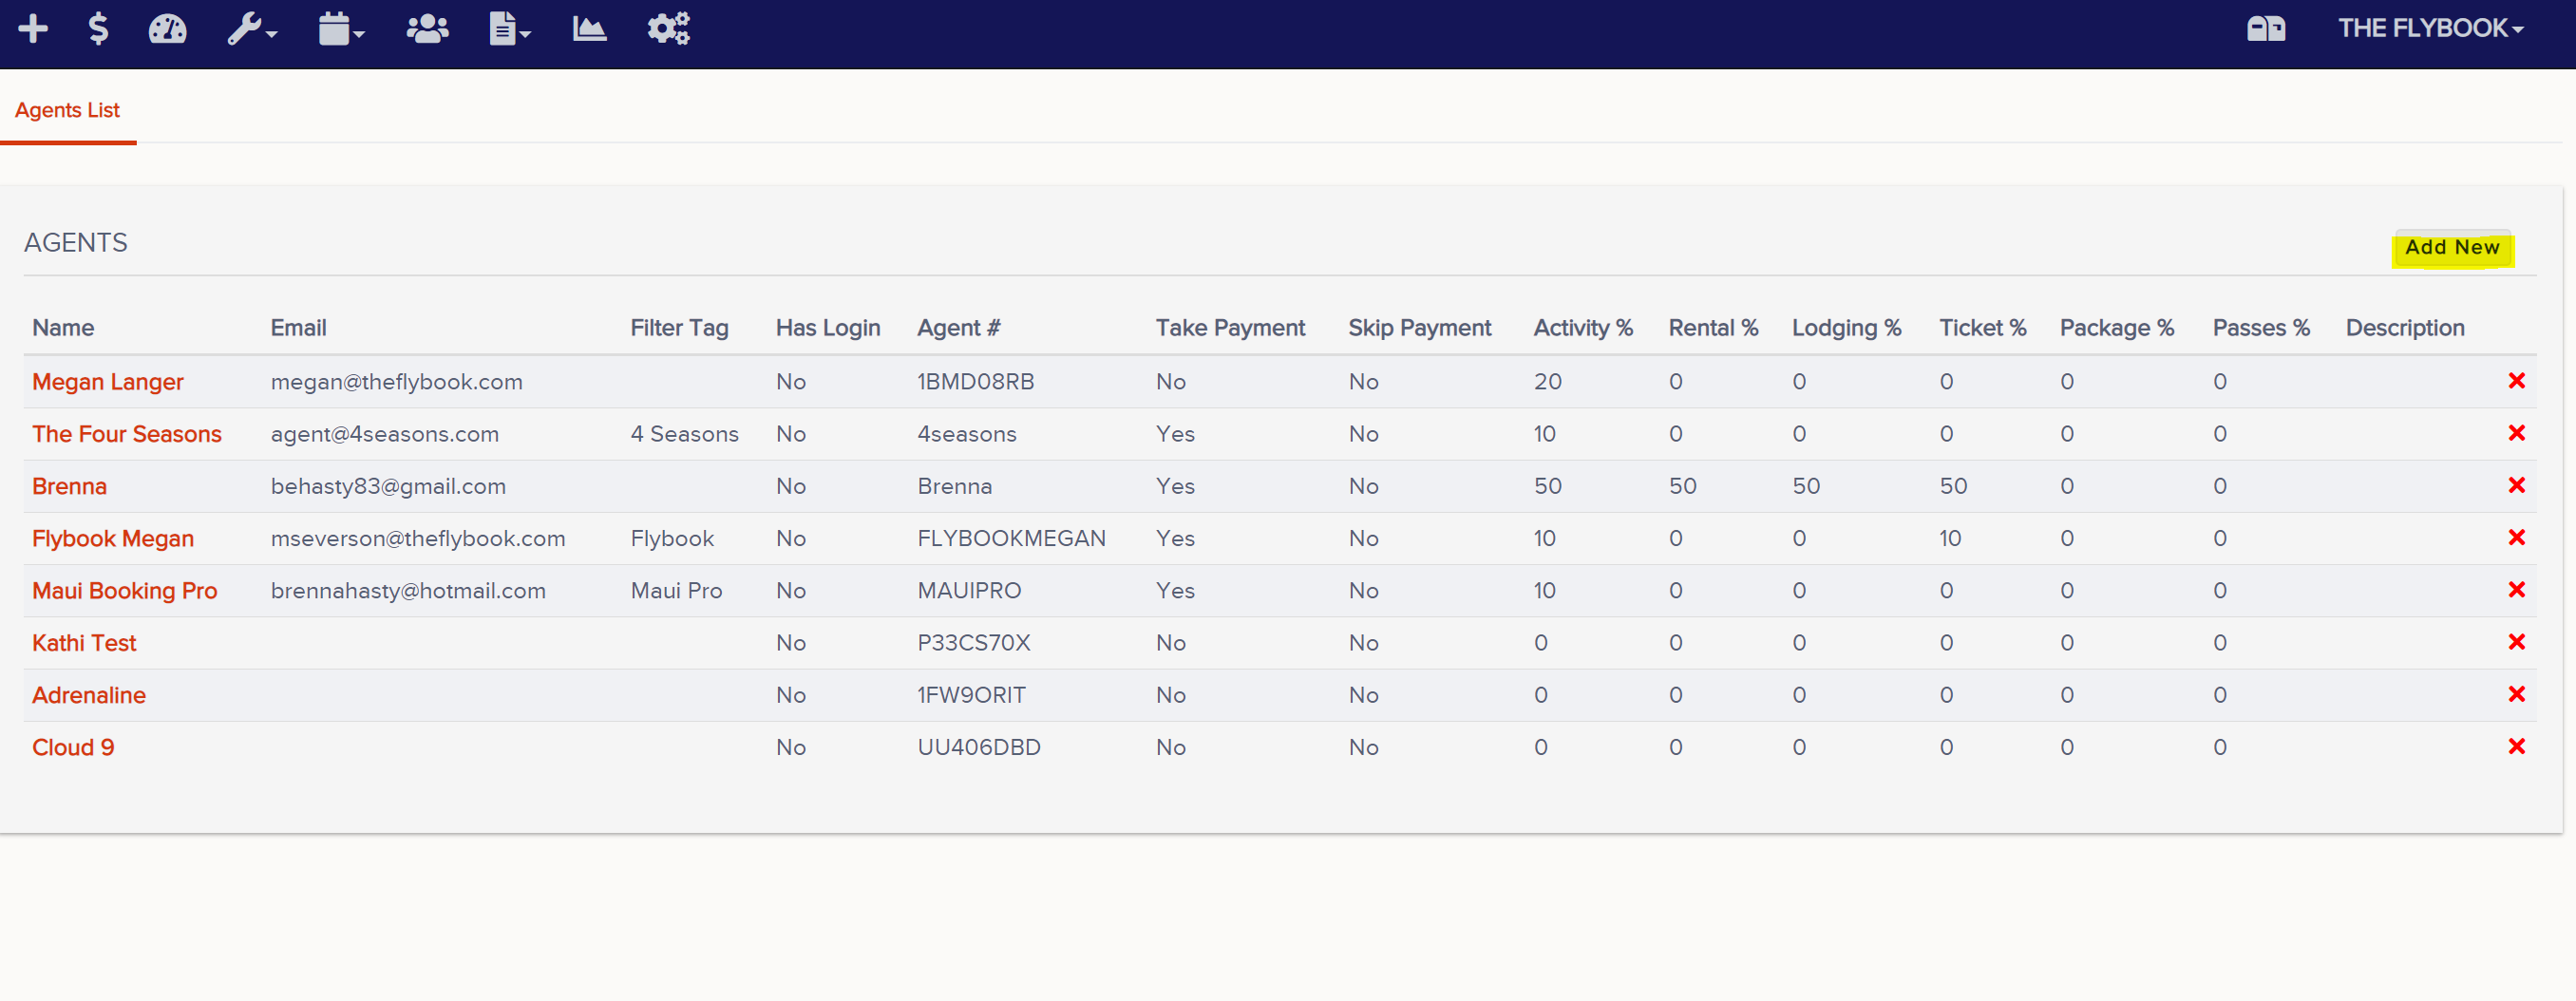The width and height of the screenshot is (2576, 1001).
Task: Click Megan Langer's Activity value 20
Action: point(1547,382)
